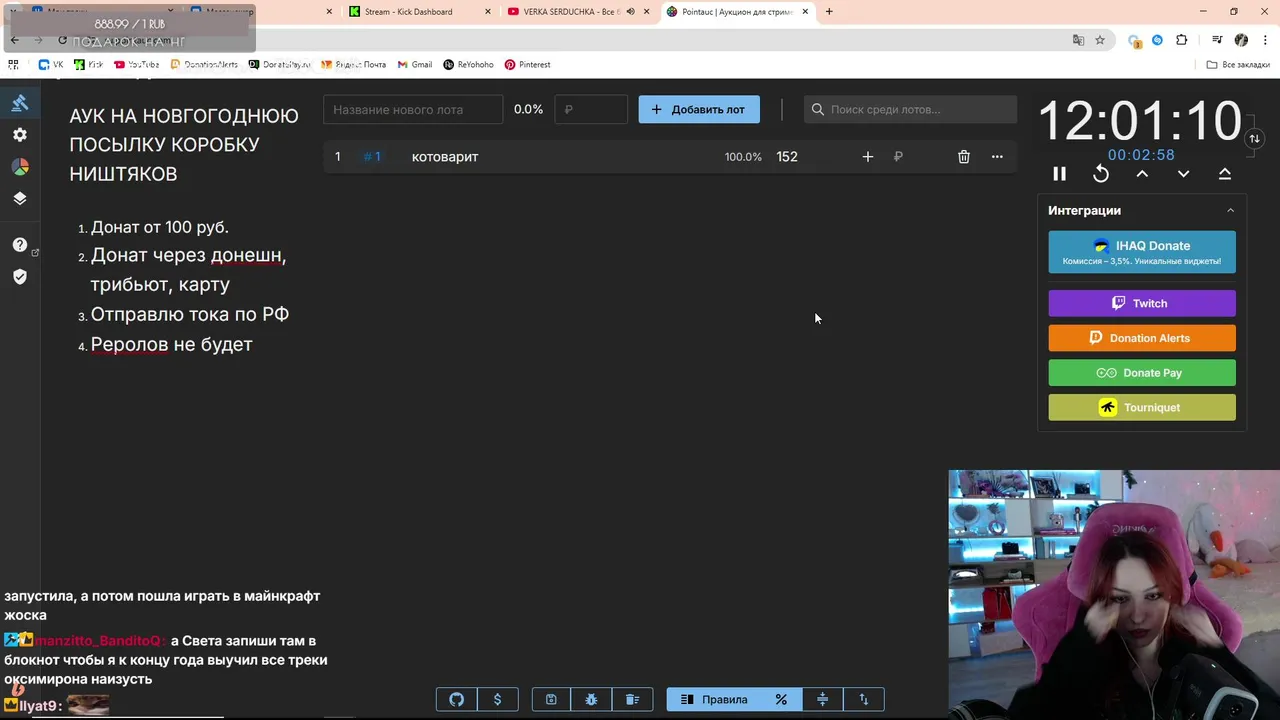Click the bug report icon
This screenshot has height=720, width=1280.
(x=591, y=699)
